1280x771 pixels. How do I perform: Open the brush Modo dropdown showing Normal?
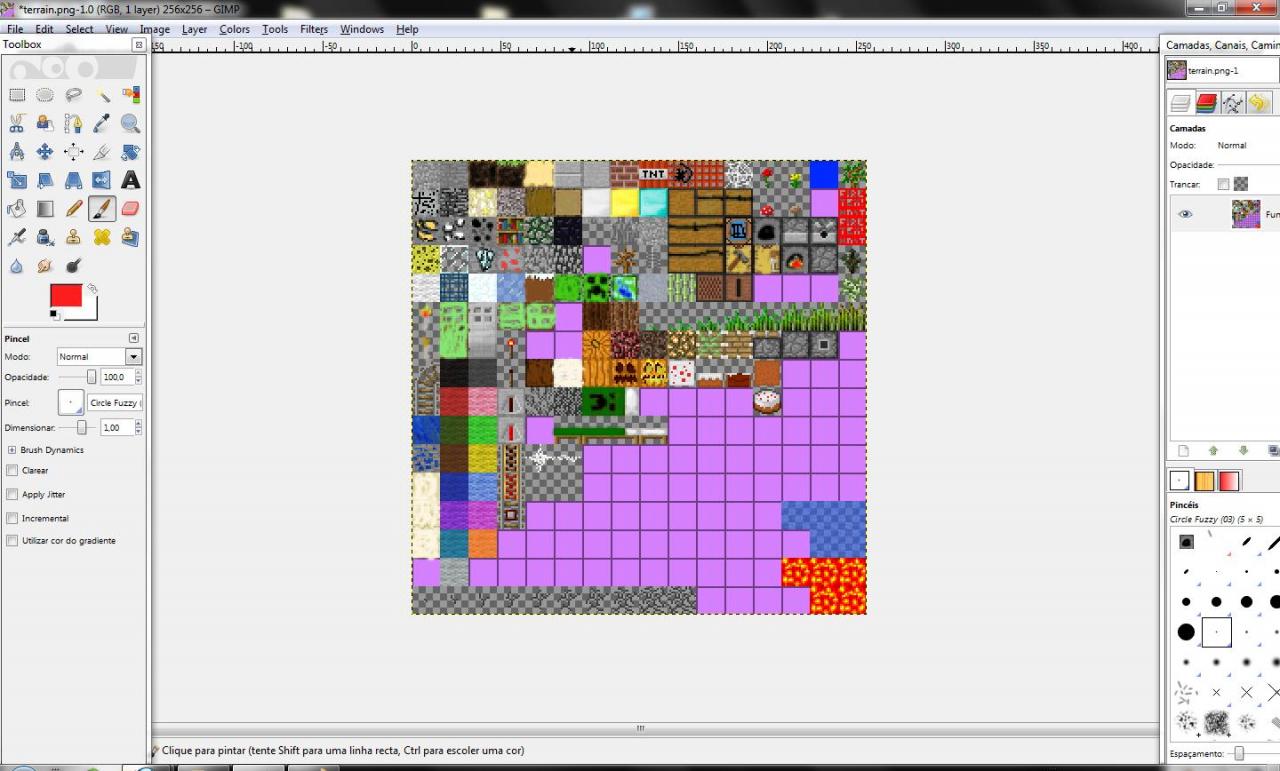click(97, 356)
